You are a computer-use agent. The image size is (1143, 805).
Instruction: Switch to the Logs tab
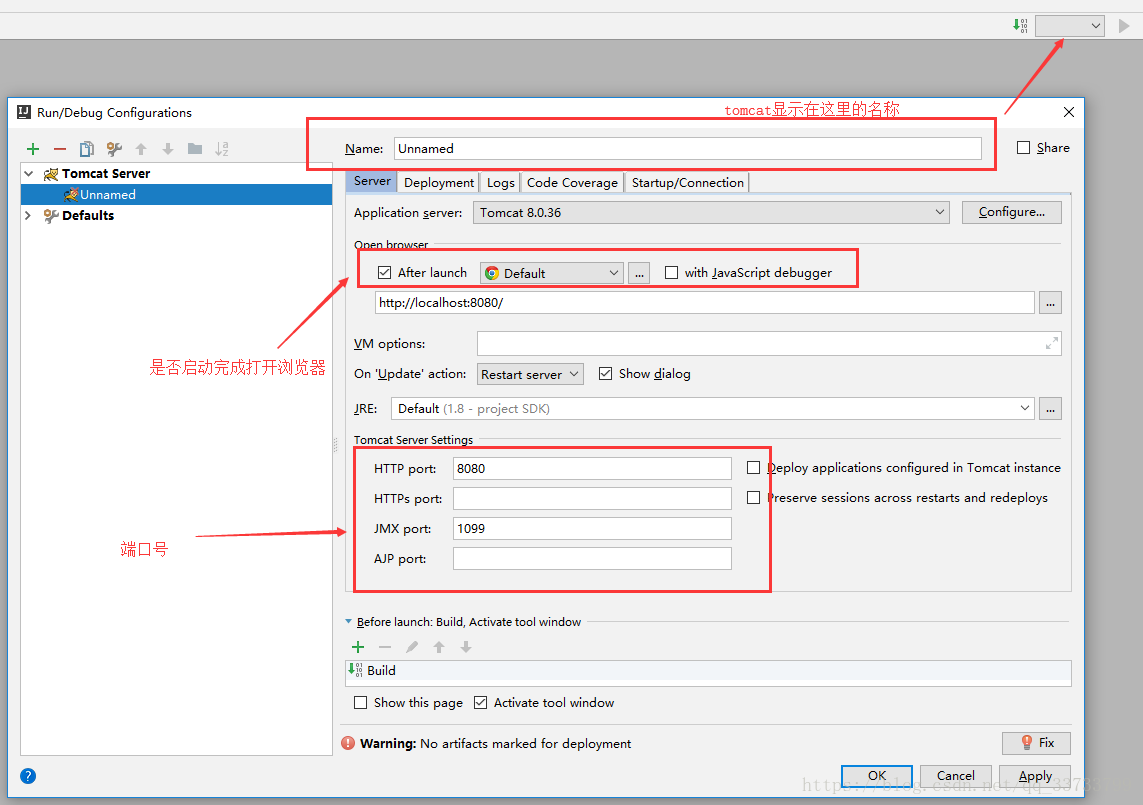(x=501, y=183)
